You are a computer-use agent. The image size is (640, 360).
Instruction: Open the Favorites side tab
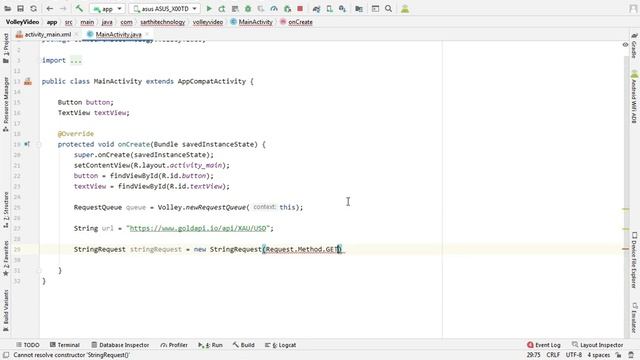6,258
